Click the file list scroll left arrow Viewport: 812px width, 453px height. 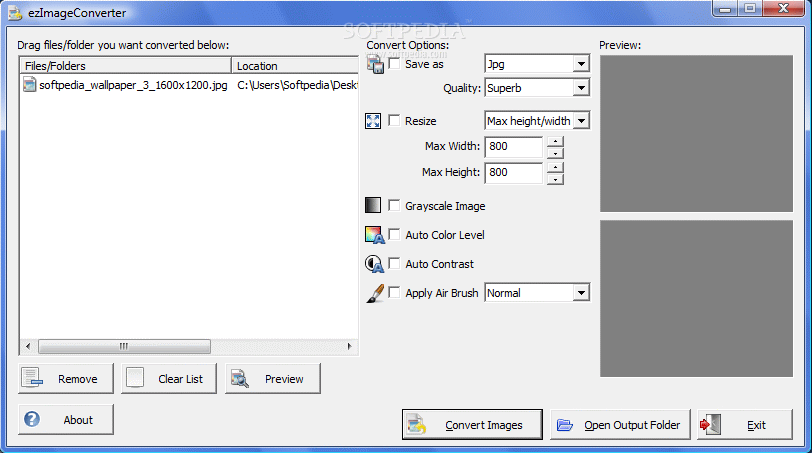[x=28, y=346]
